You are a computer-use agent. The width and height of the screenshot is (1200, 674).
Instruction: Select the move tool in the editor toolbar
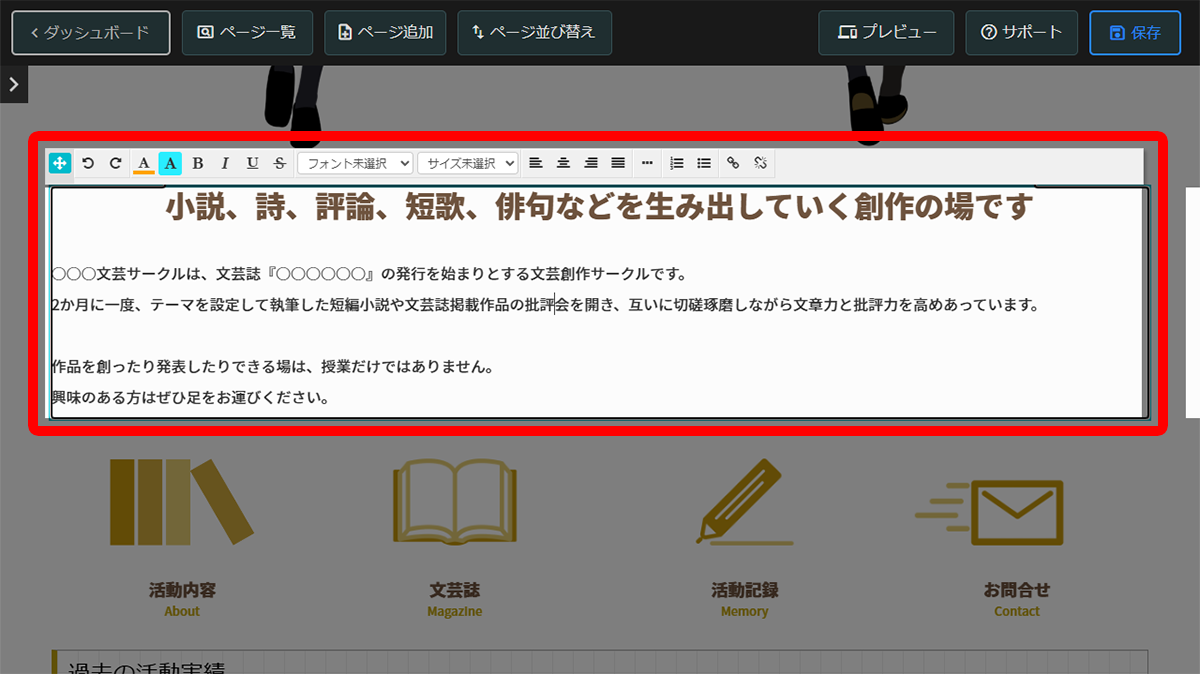click(x=60, y=163)
